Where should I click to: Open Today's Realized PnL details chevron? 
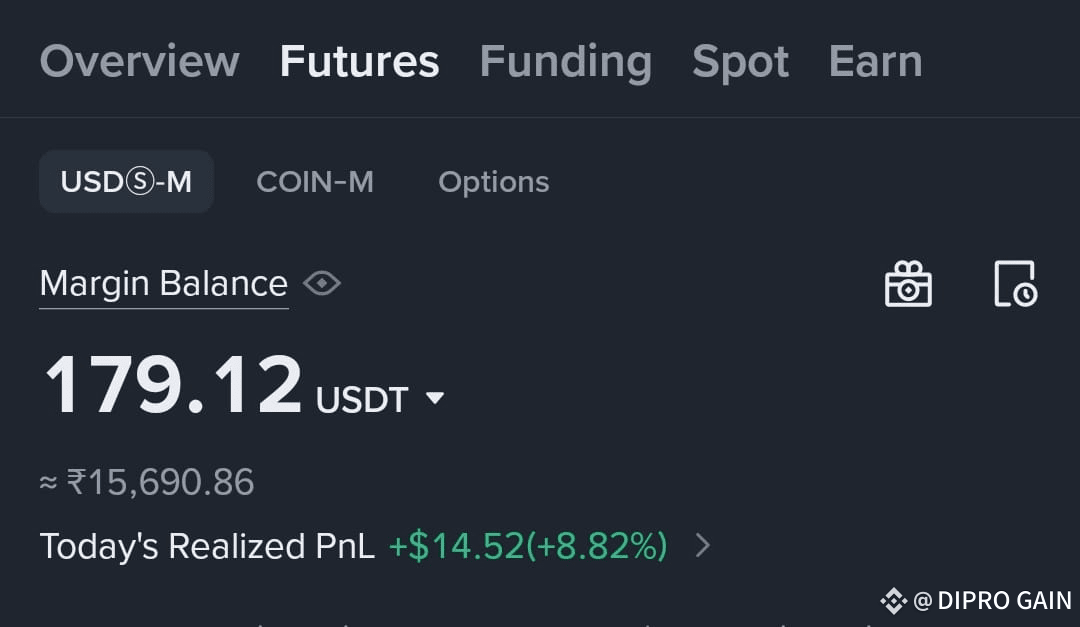point(703,546)
